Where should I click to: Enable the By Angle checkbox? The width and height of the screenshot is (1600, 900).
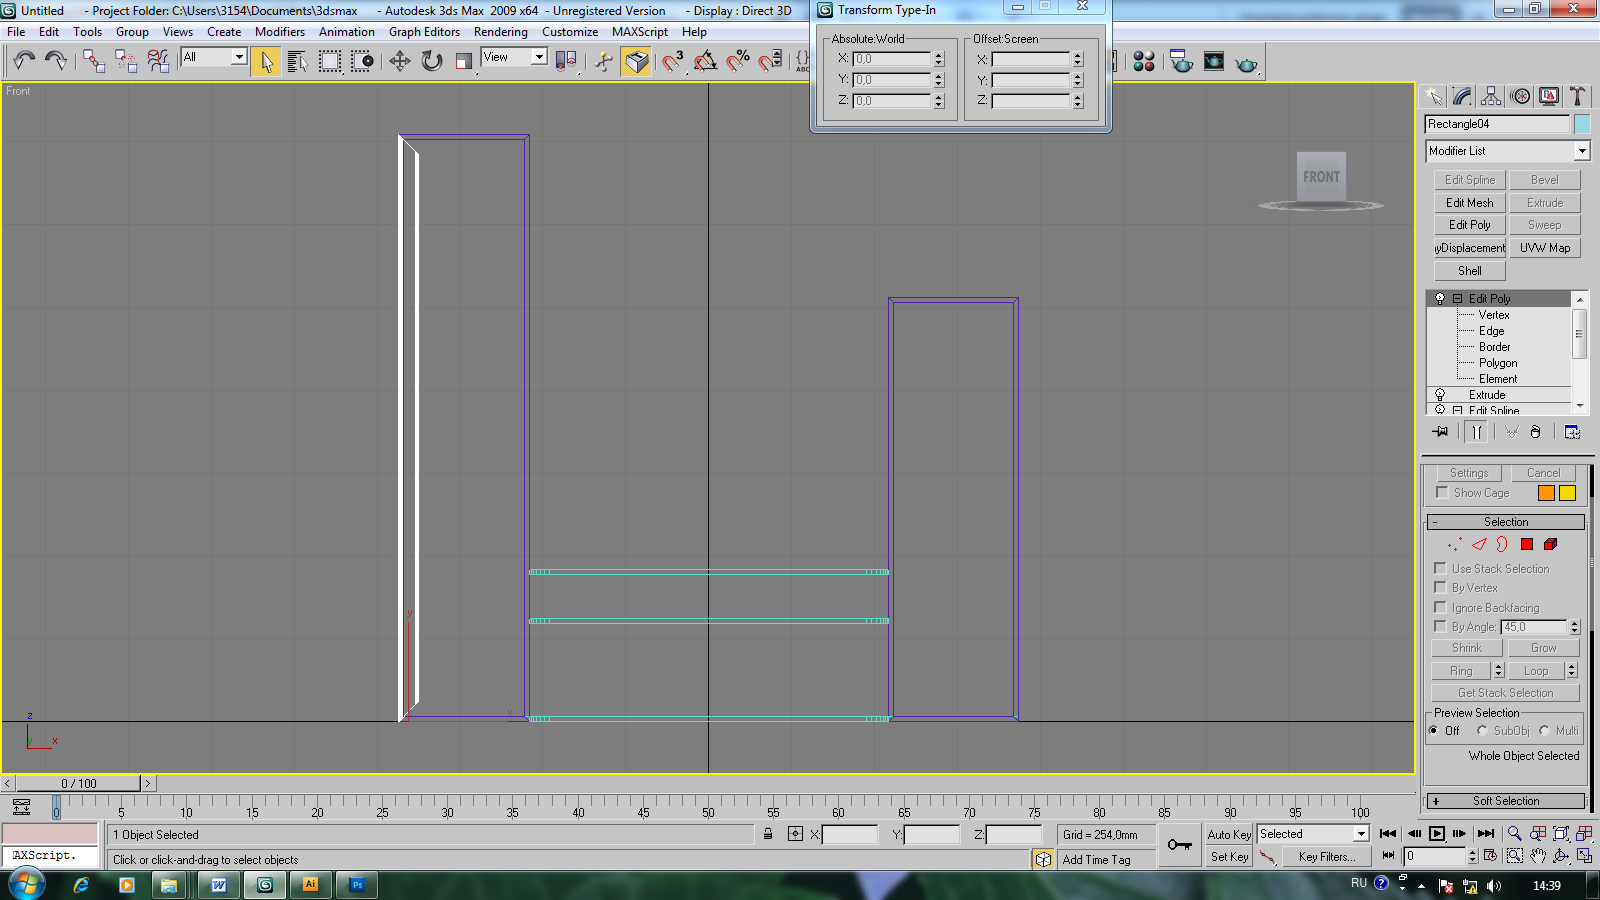click(1441, 626)
